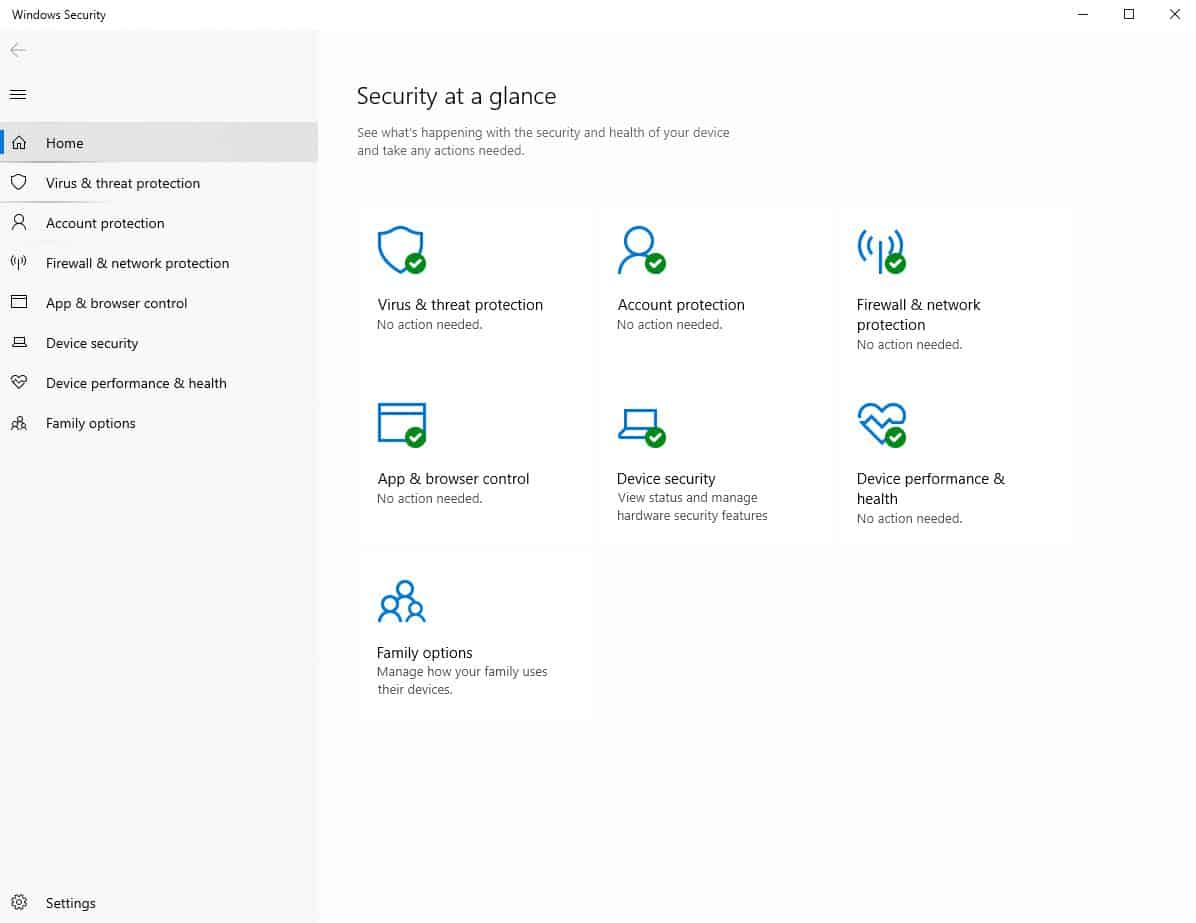This screenshot has width=1196, height=923.
Task: Click 'Manage how your family uses their devices.'
Action: pos(461,680)
